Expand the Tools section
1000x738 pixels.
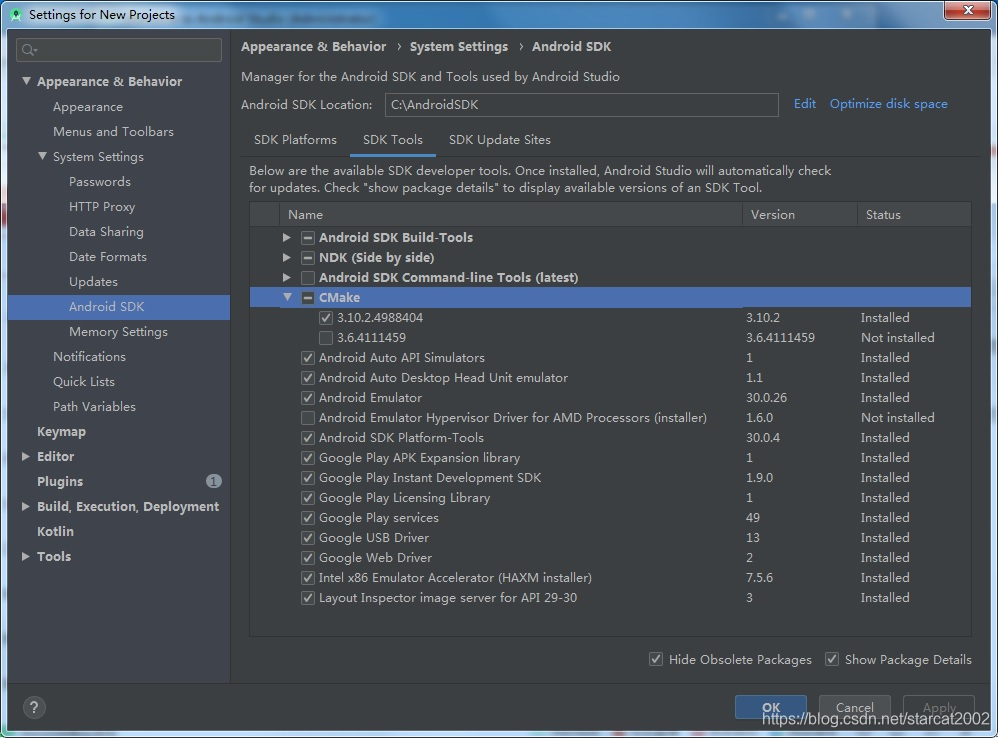(x=26, y=556)
